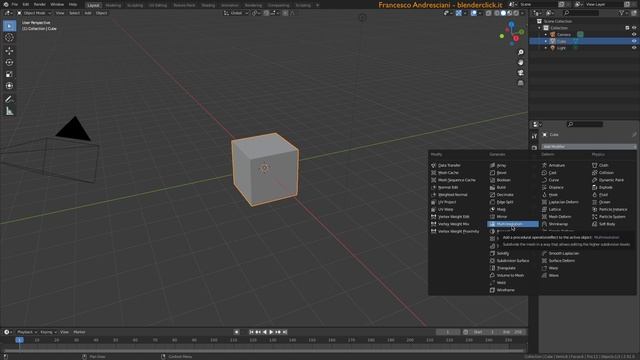
Task: Click the viewport navigation gizmo Z axis
Action: tap(511, 25)
